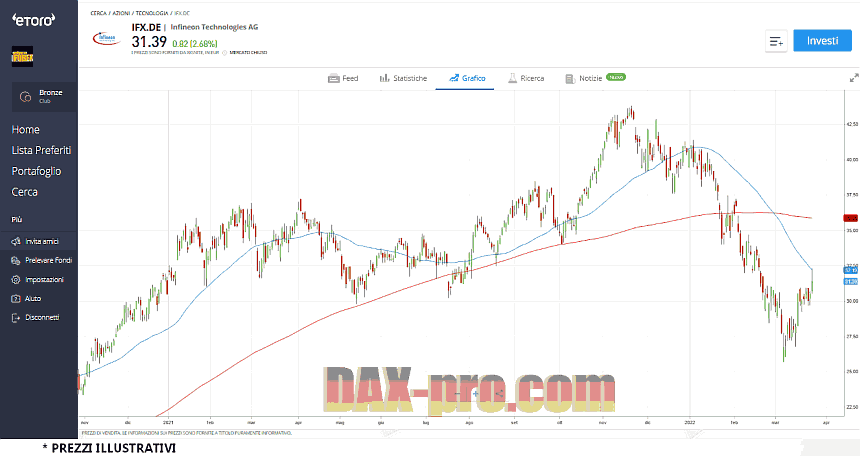860x456 pixels.
Task: Open Impostazioni settings gear item
Action: [37, 280]
